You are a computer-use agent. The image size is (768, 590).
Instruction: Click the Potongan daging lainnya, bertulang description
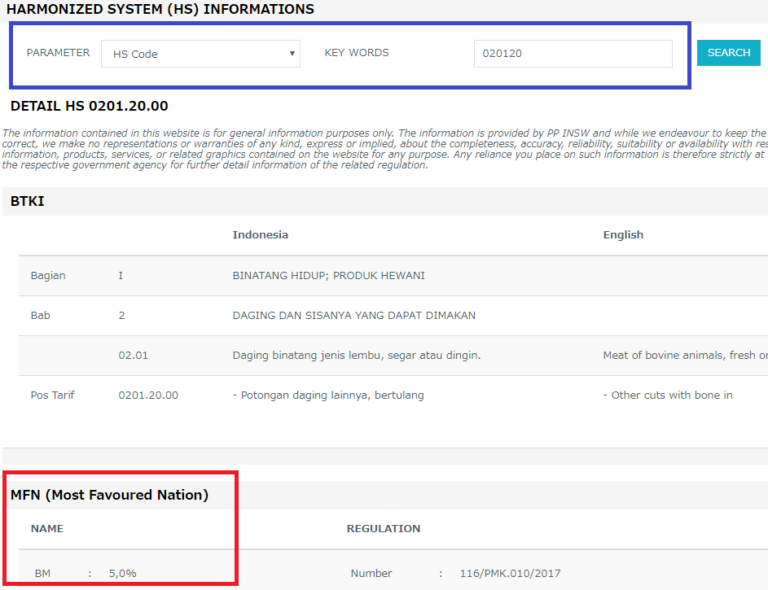[328, 395]
